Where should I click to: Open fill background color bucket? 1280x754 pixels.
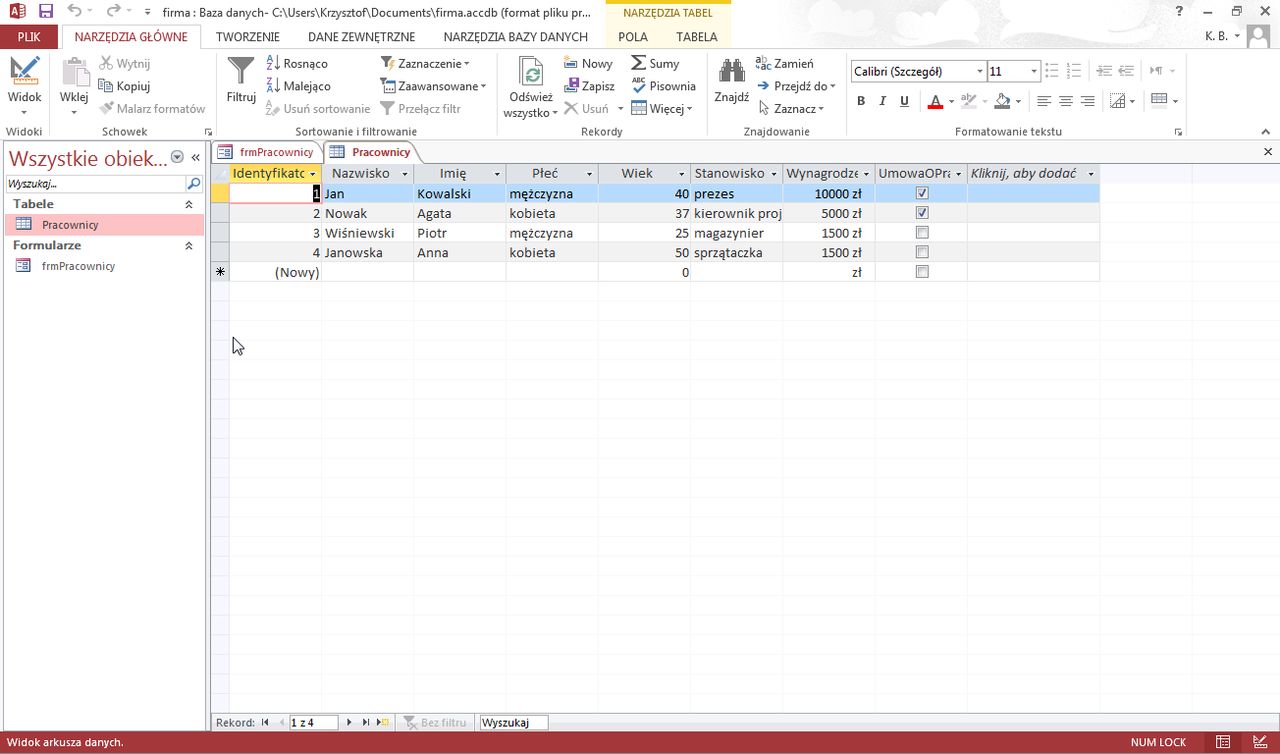point(1002,101)
